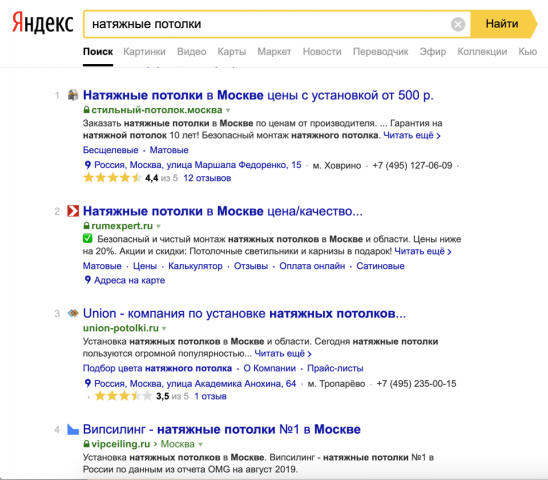Click map pin beside улица Академика Анохина
This screenshot has height=480, width=548.
(x=87, y=384)
